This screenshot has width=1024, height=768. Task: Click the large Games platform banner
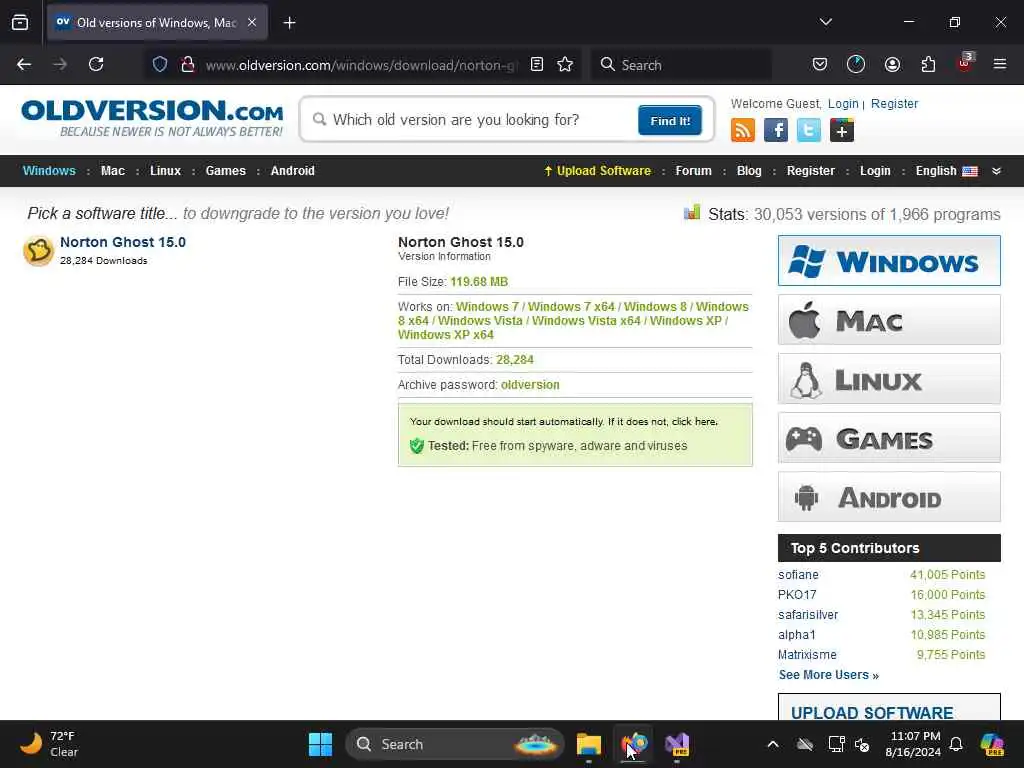(x=889, y=438)
